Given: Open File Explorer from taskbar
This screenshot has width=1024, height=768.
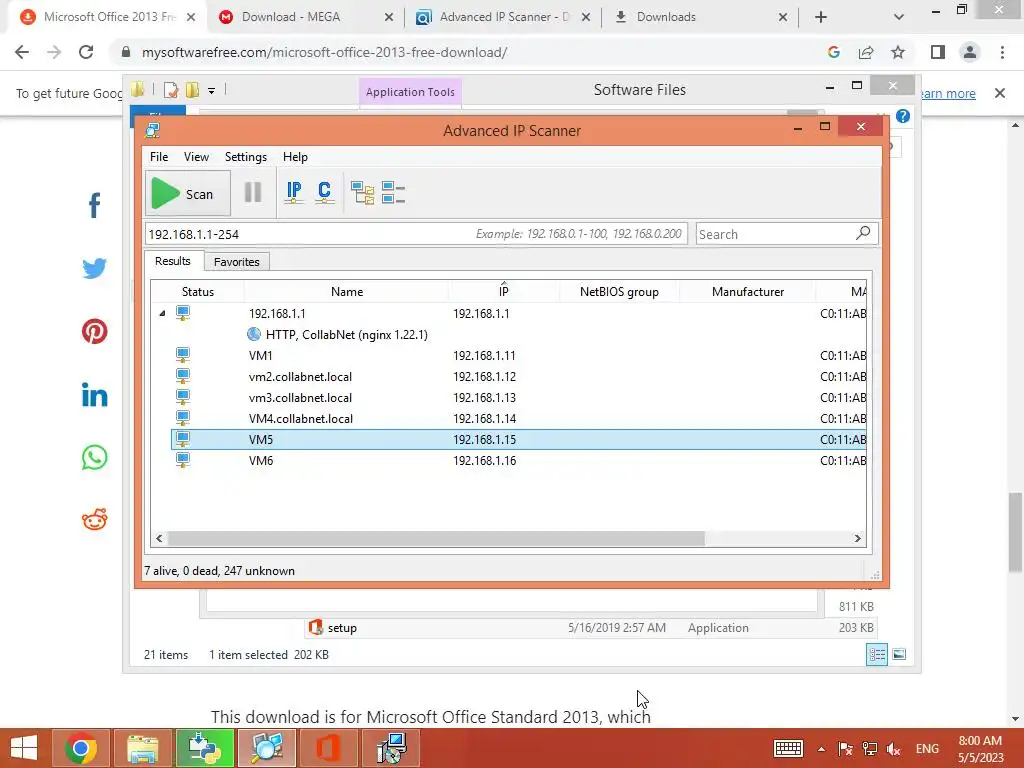Looking at the screenshot, I should tap(143, 748).
